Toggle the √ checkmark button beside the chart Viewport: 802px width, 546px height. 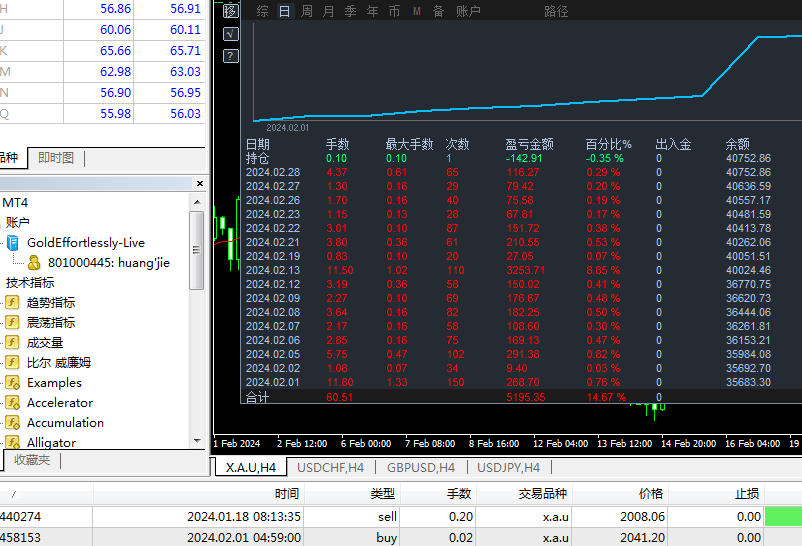(231, 34)
